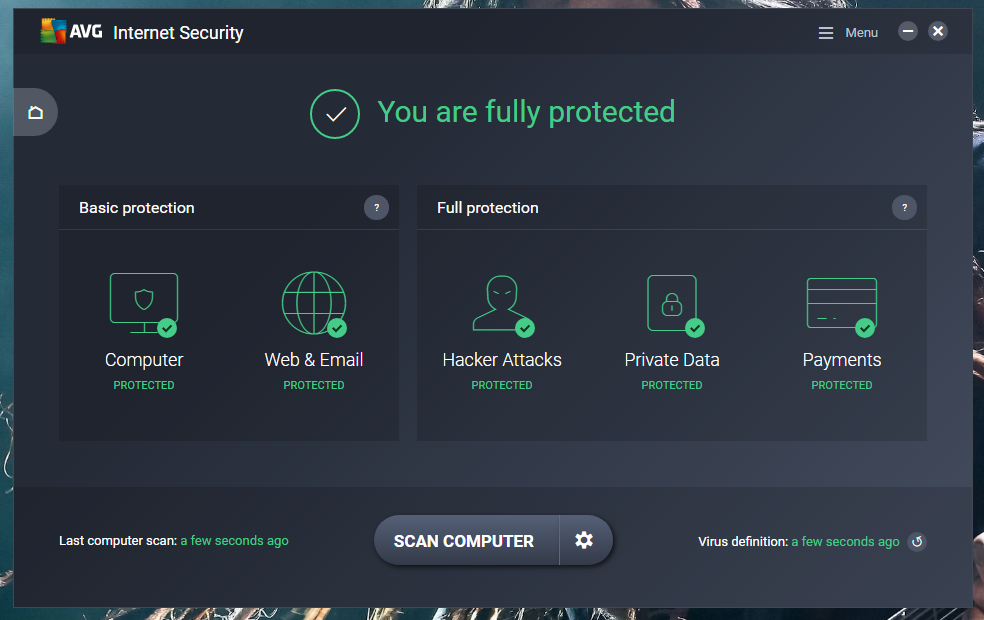Select the Basic protection panel header
The width and height of the screenshot is (984, 620).
click(136, 208)
